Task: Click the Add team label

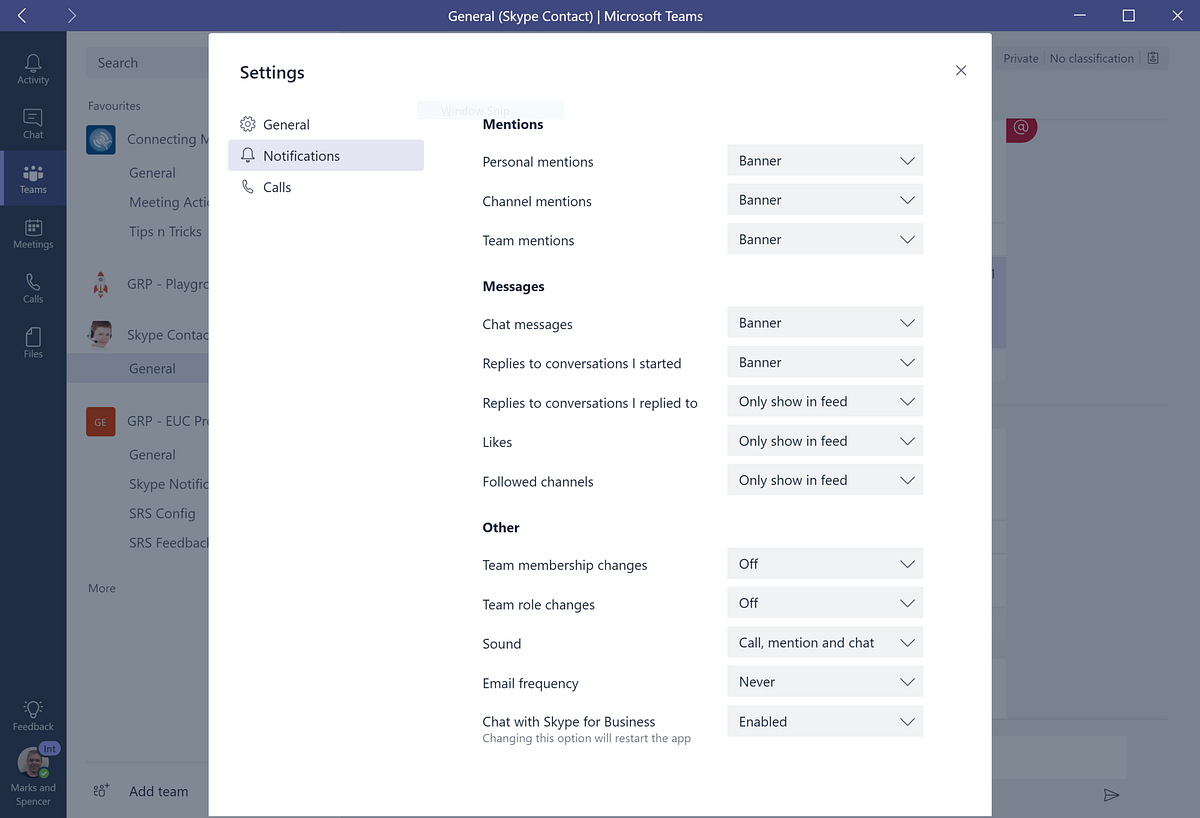Action: coord(158,791)
